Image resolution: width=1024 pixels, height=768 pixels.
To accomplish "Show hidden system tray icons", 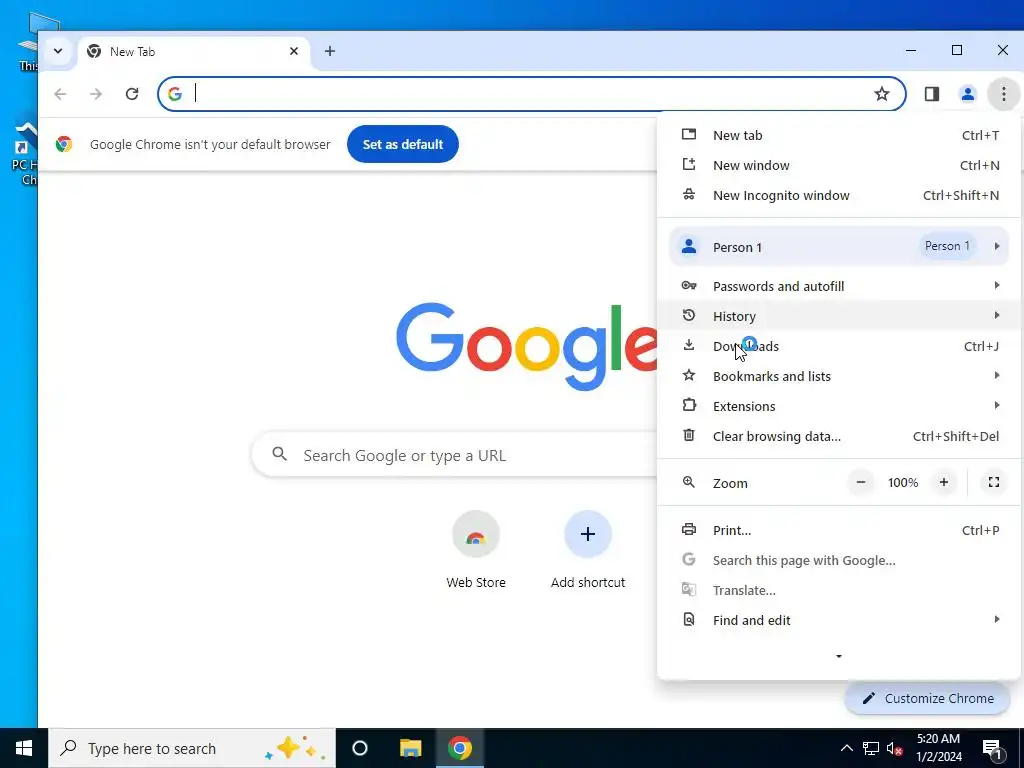I will (x=846, y=748).
